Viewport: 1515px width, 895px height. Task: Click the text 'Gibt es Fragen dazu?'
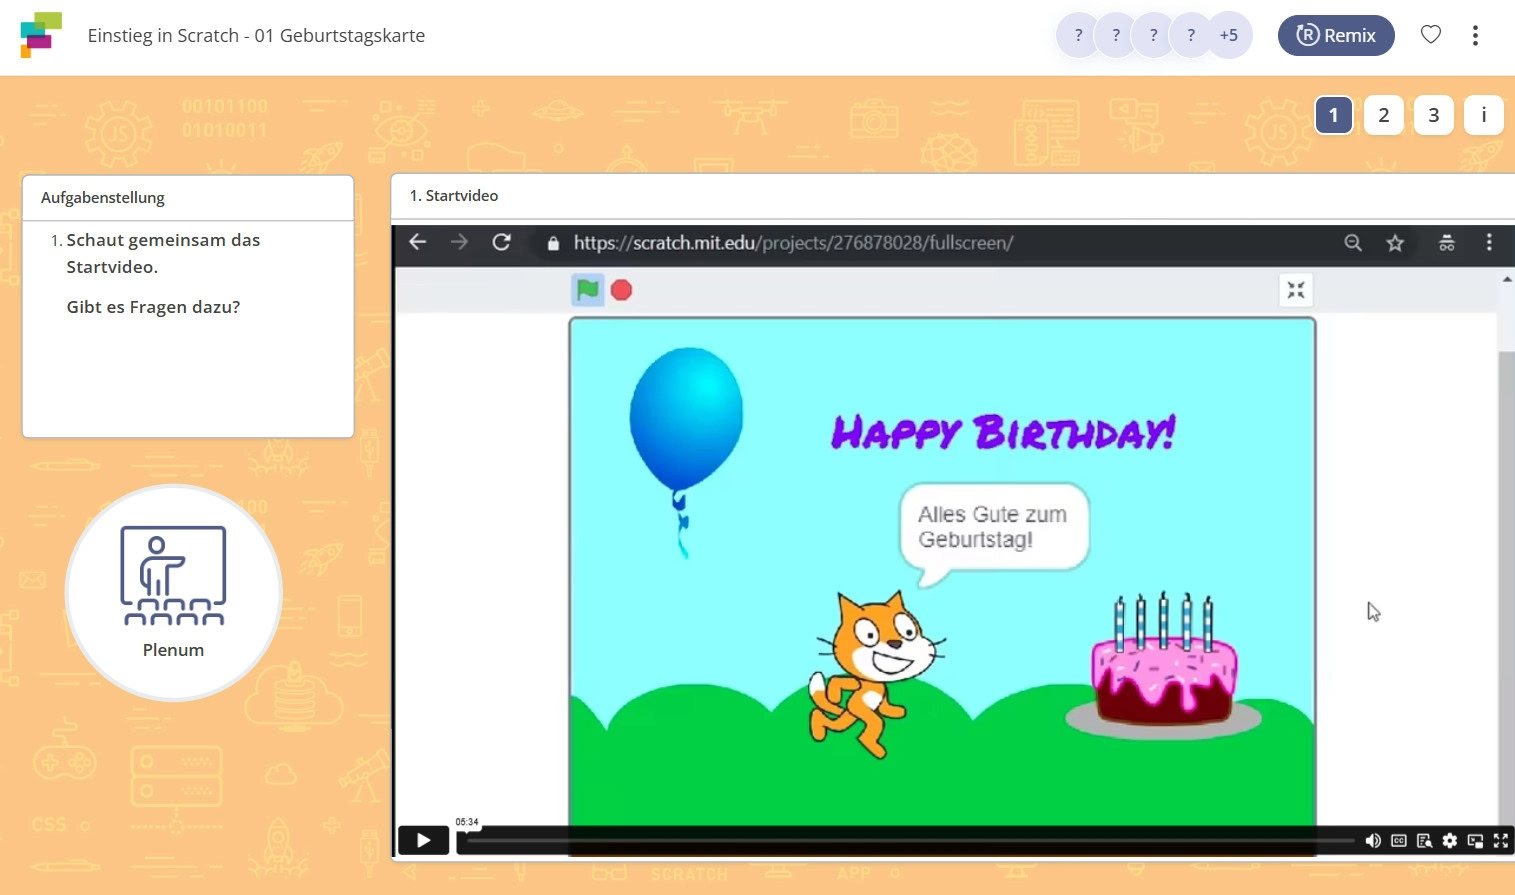[x=153, y=307]
